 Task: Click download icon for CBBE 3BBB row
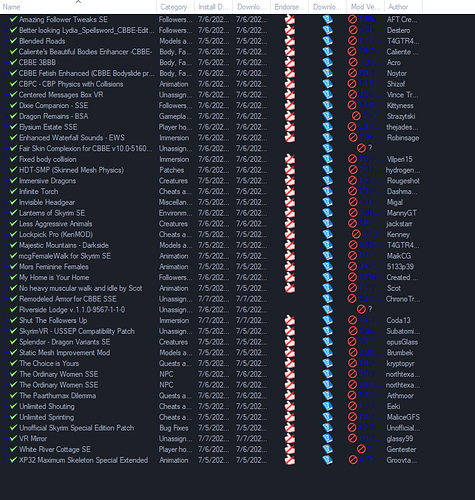(x=328, y=63)
